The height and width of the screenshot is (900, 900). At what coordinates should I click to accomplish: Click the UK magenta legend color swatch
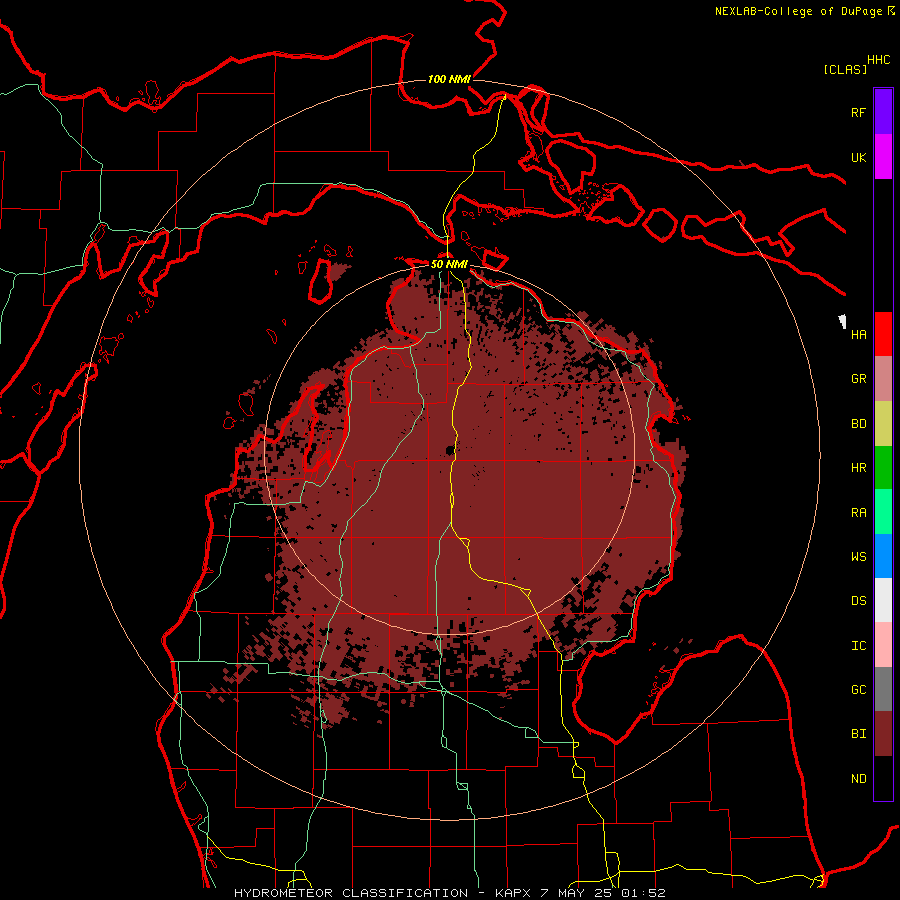[883, 157]
